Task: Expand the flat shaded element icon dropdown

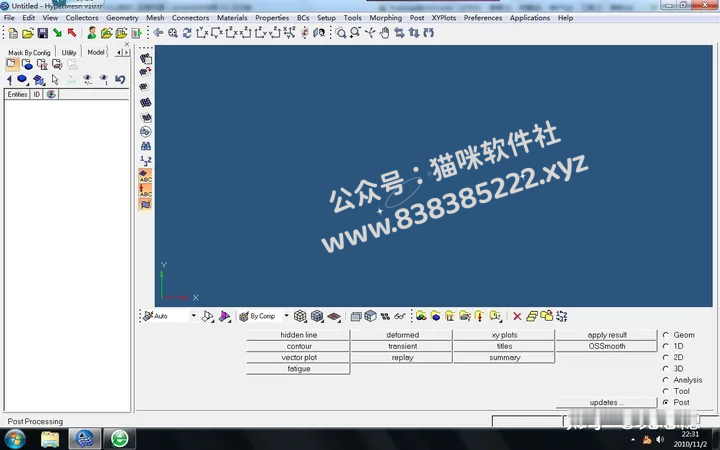Action: pyautogui.click(x=334, y=316)
